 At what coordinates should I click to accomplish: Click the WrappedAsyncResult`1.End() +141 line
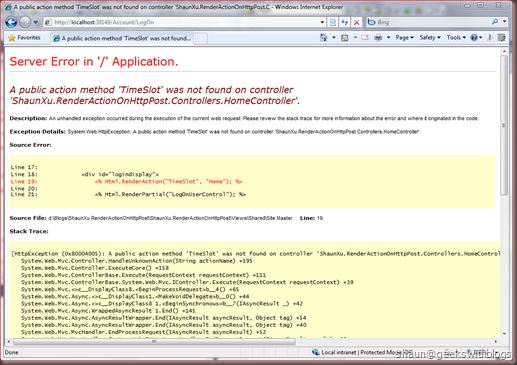click(x=108, y=311)
